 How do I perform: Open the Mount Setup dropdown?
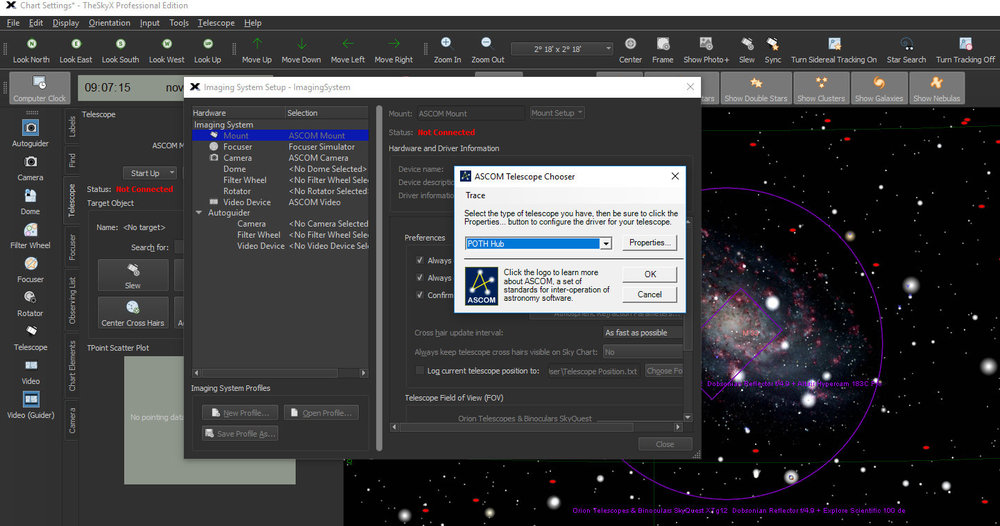pos(557,113)
